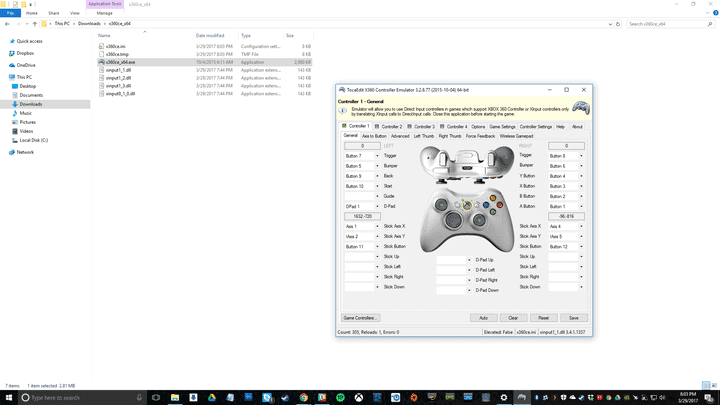Expand left Stick Axis X dropdown showing Axis 1
The height and width of the screenshot is (405, 720).
(377, 226)
